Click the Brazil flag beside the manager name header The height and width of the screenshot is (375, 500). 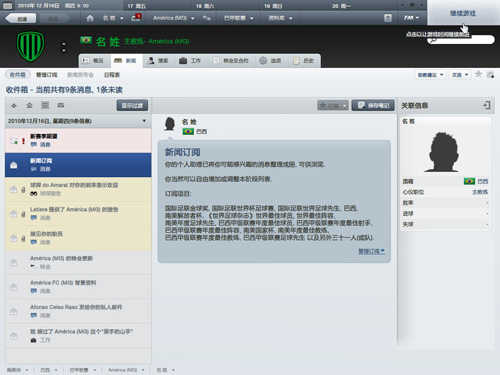86,41
